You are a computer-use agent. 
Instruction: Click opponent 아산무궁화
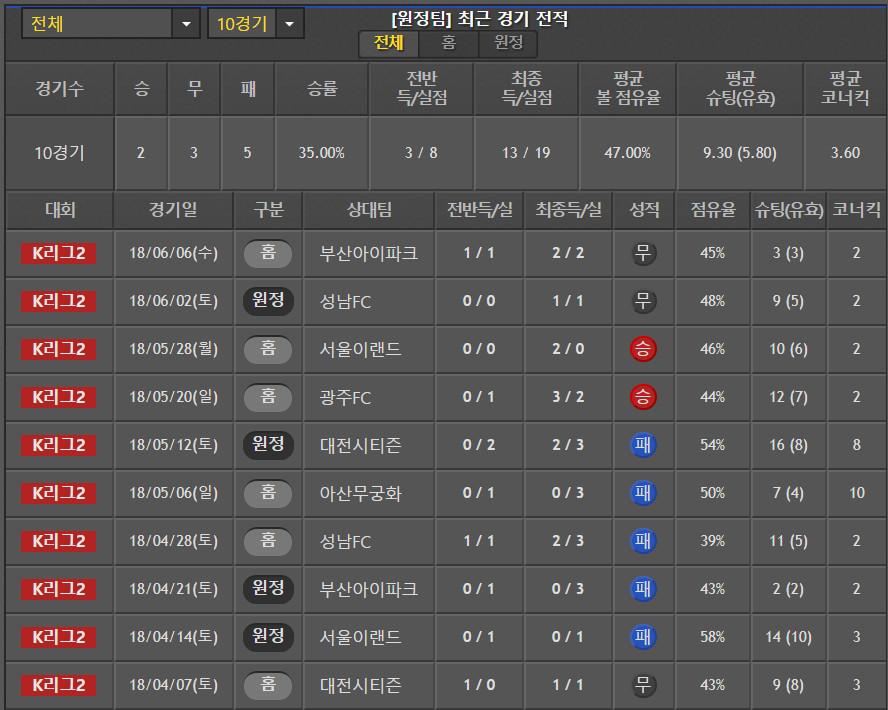[x=361, y=493]
